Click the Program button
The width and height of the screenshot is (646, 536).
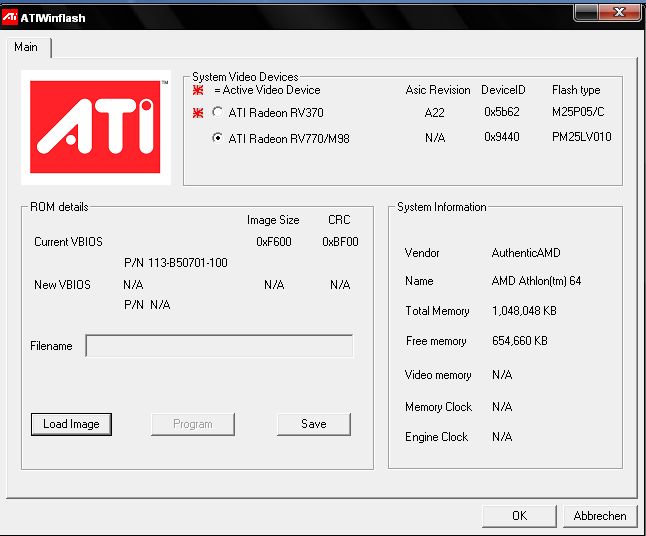(x=193, y=424)
